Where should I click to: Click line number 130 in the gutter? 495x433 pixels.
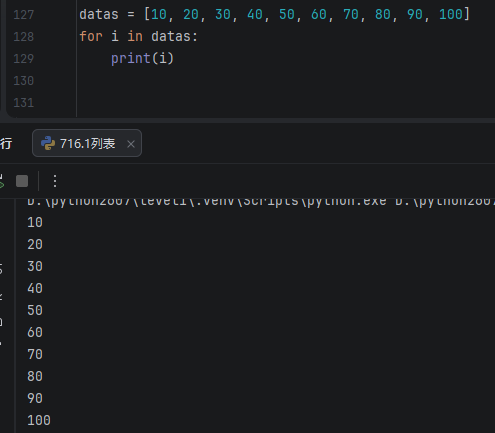(24, 81)
